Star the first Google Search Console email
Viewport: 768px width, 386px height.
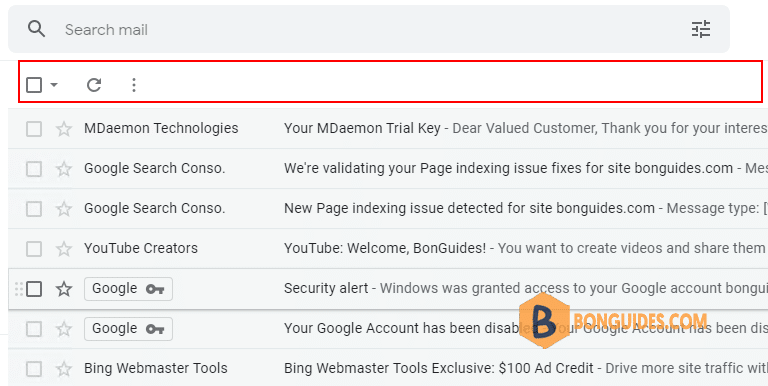[64, 169]
